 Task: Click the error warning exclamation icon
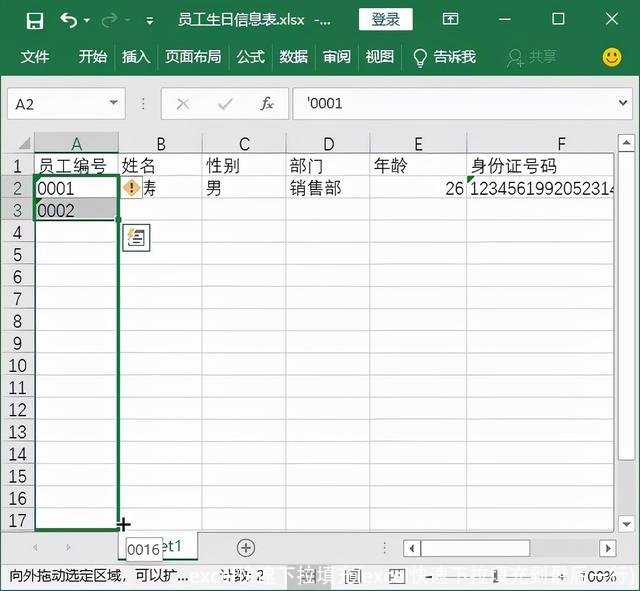[131, 188]
